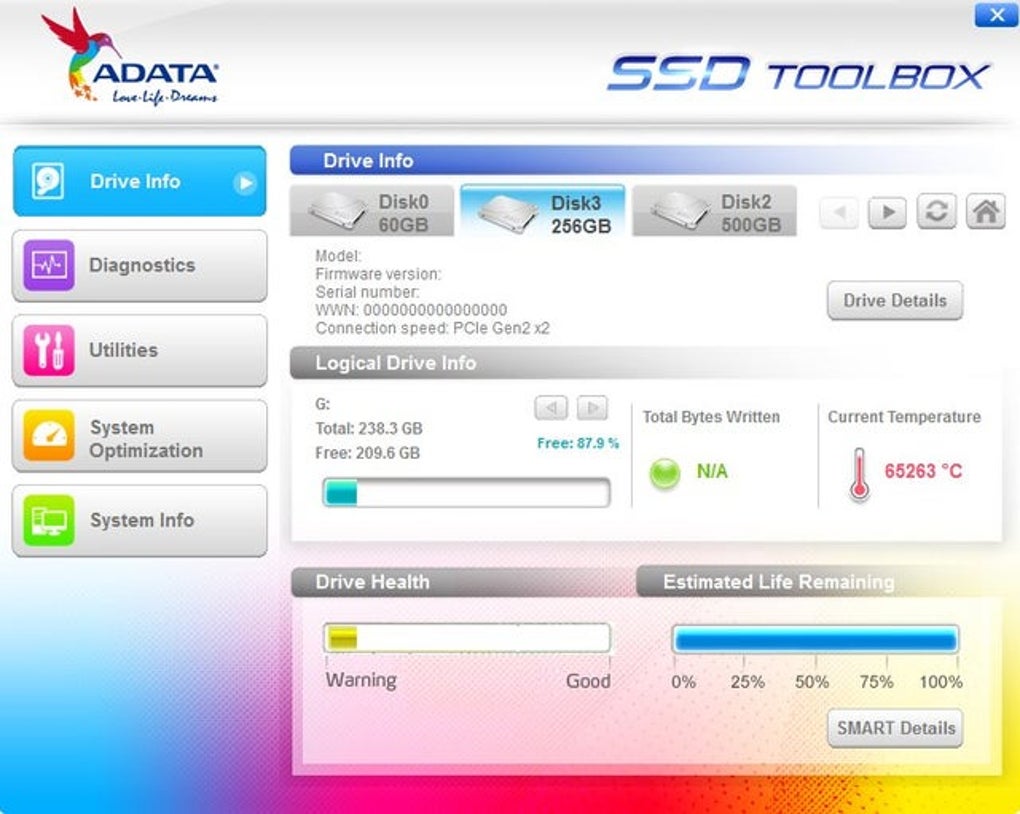Switch to the Disk3 256GB tab

point(542,210)
